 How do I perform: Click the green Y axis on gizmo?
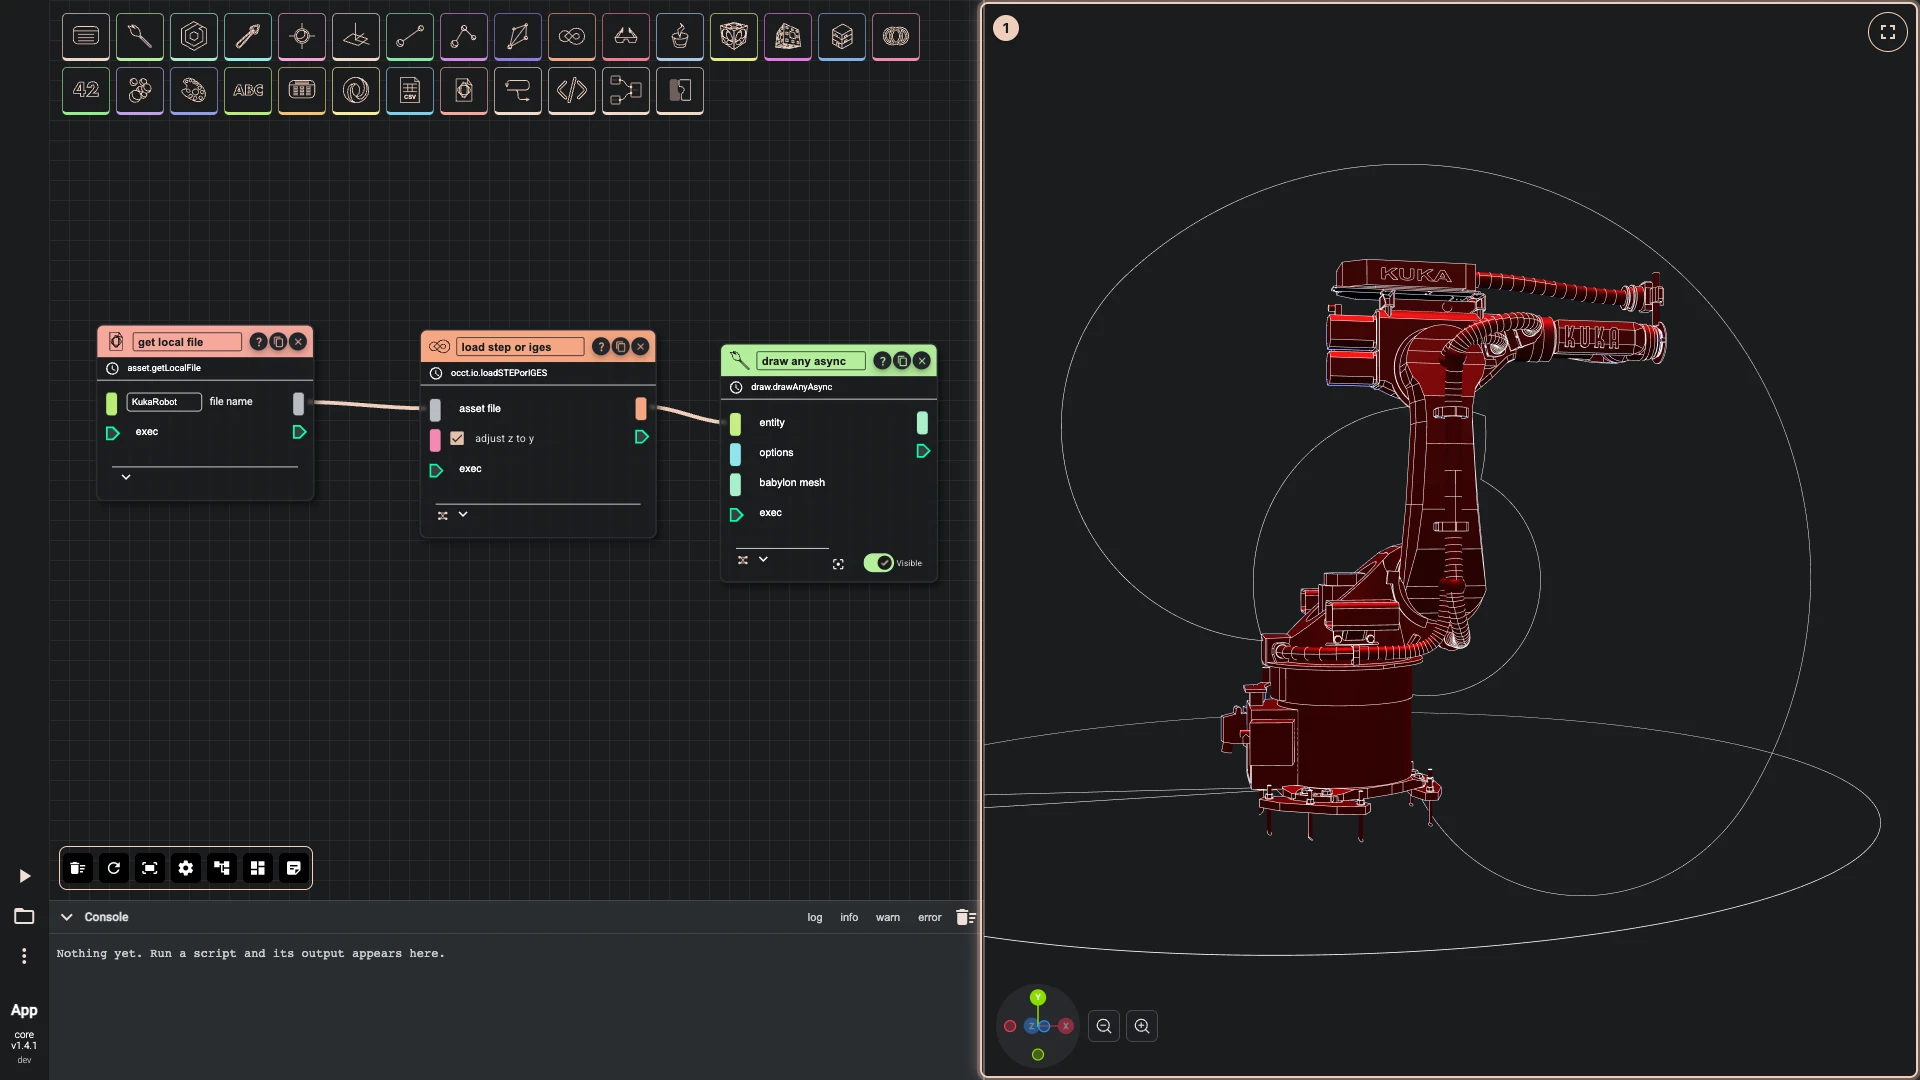tap(1038, 997)
